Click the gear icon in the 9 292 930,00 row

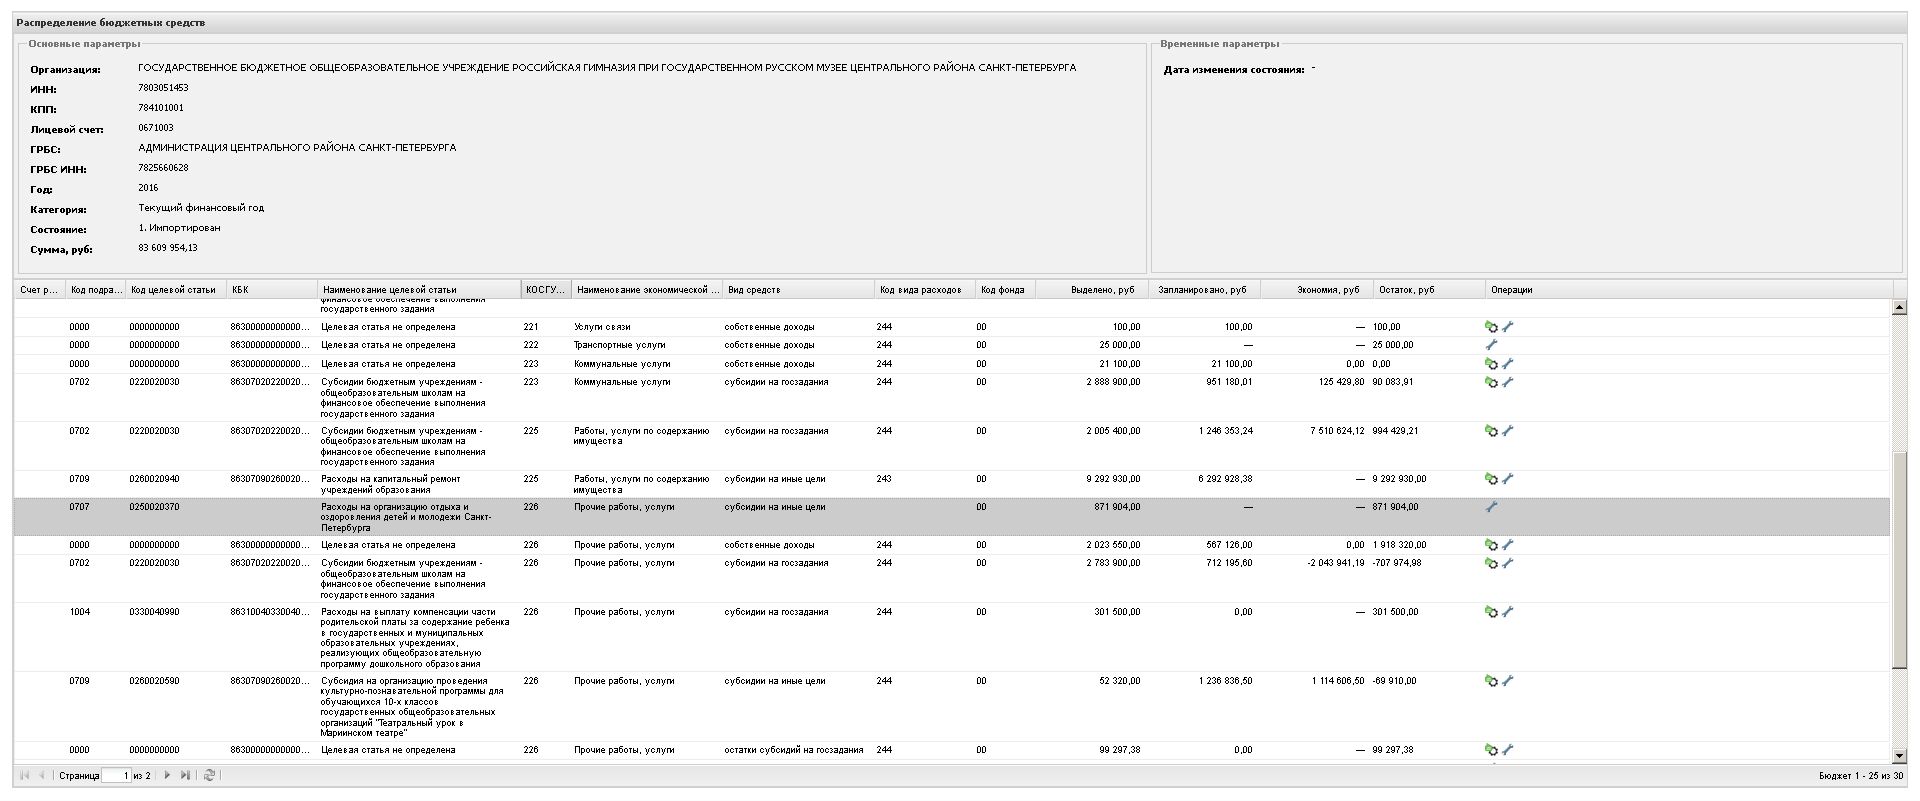[x=1491, y=479]
